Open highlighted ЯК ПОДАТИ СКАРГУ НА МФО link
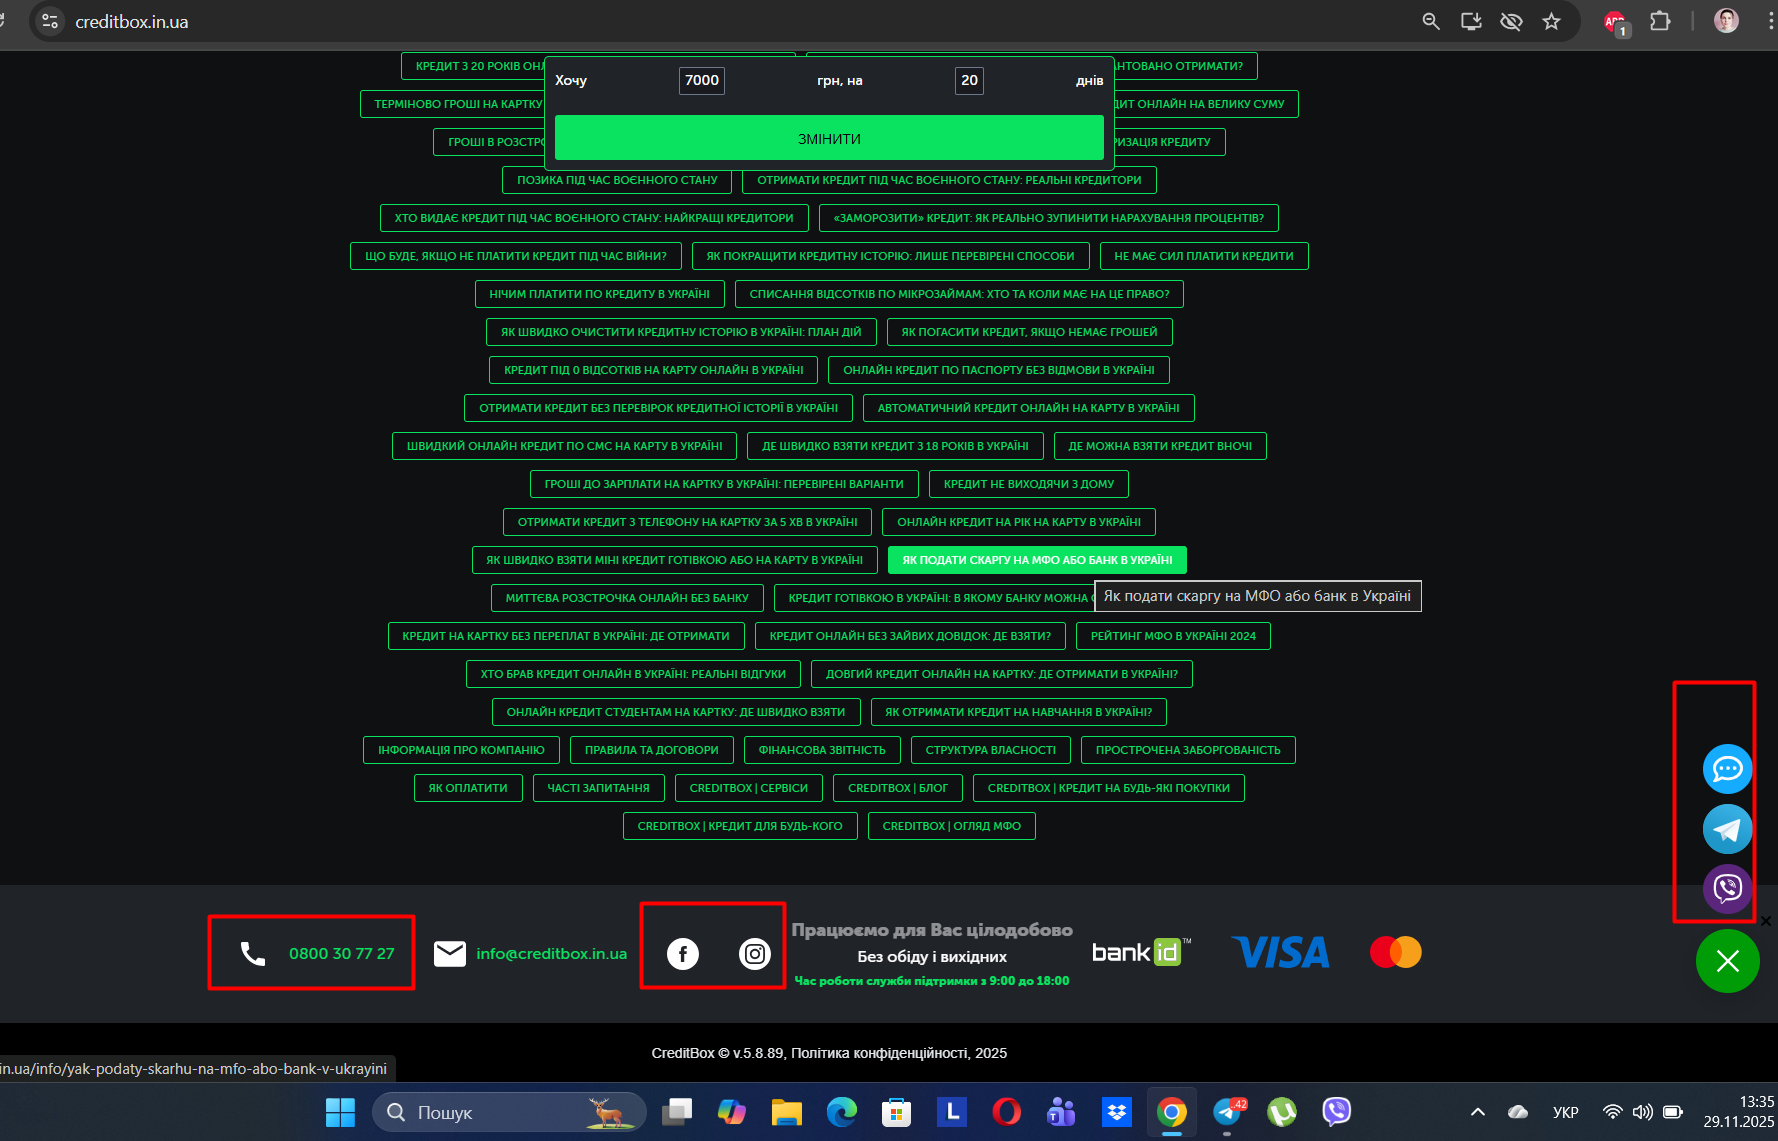Screen dimensions: 1778x1141 click(1037, 560)
